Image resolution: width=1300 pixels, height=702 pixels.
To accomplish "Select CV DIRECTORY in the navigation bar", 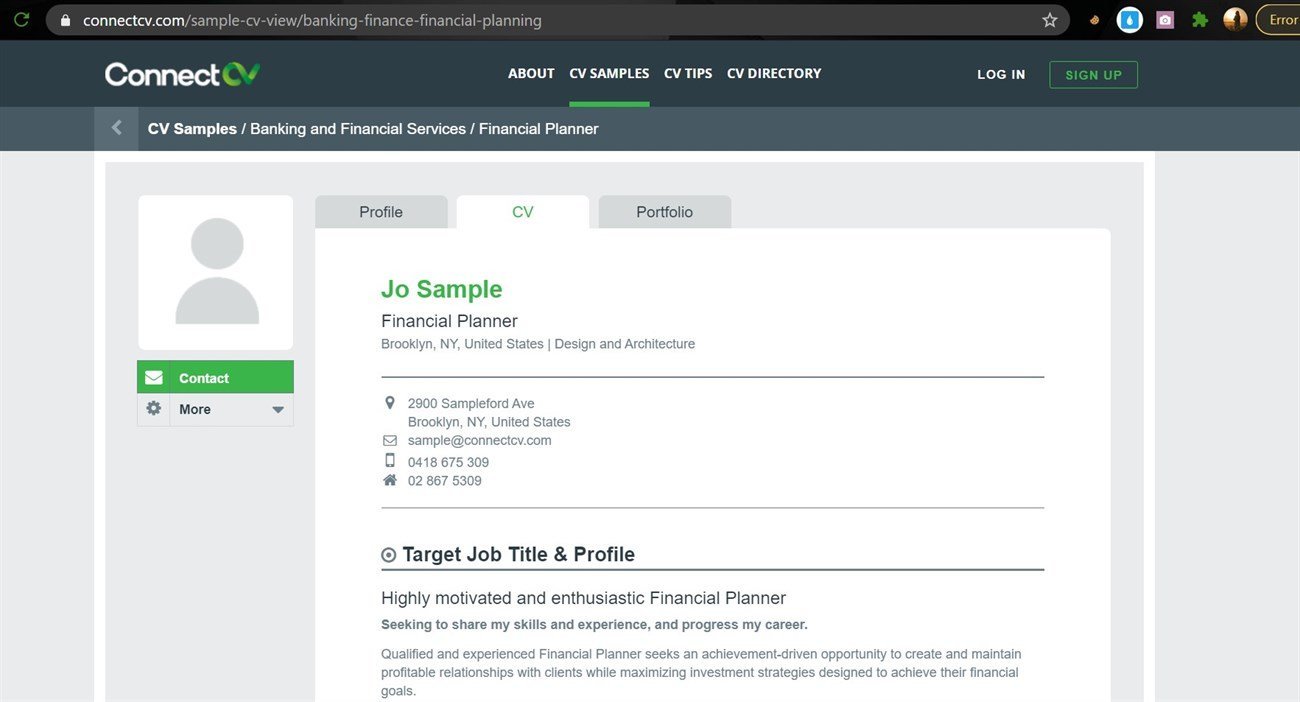I will 773,72.
